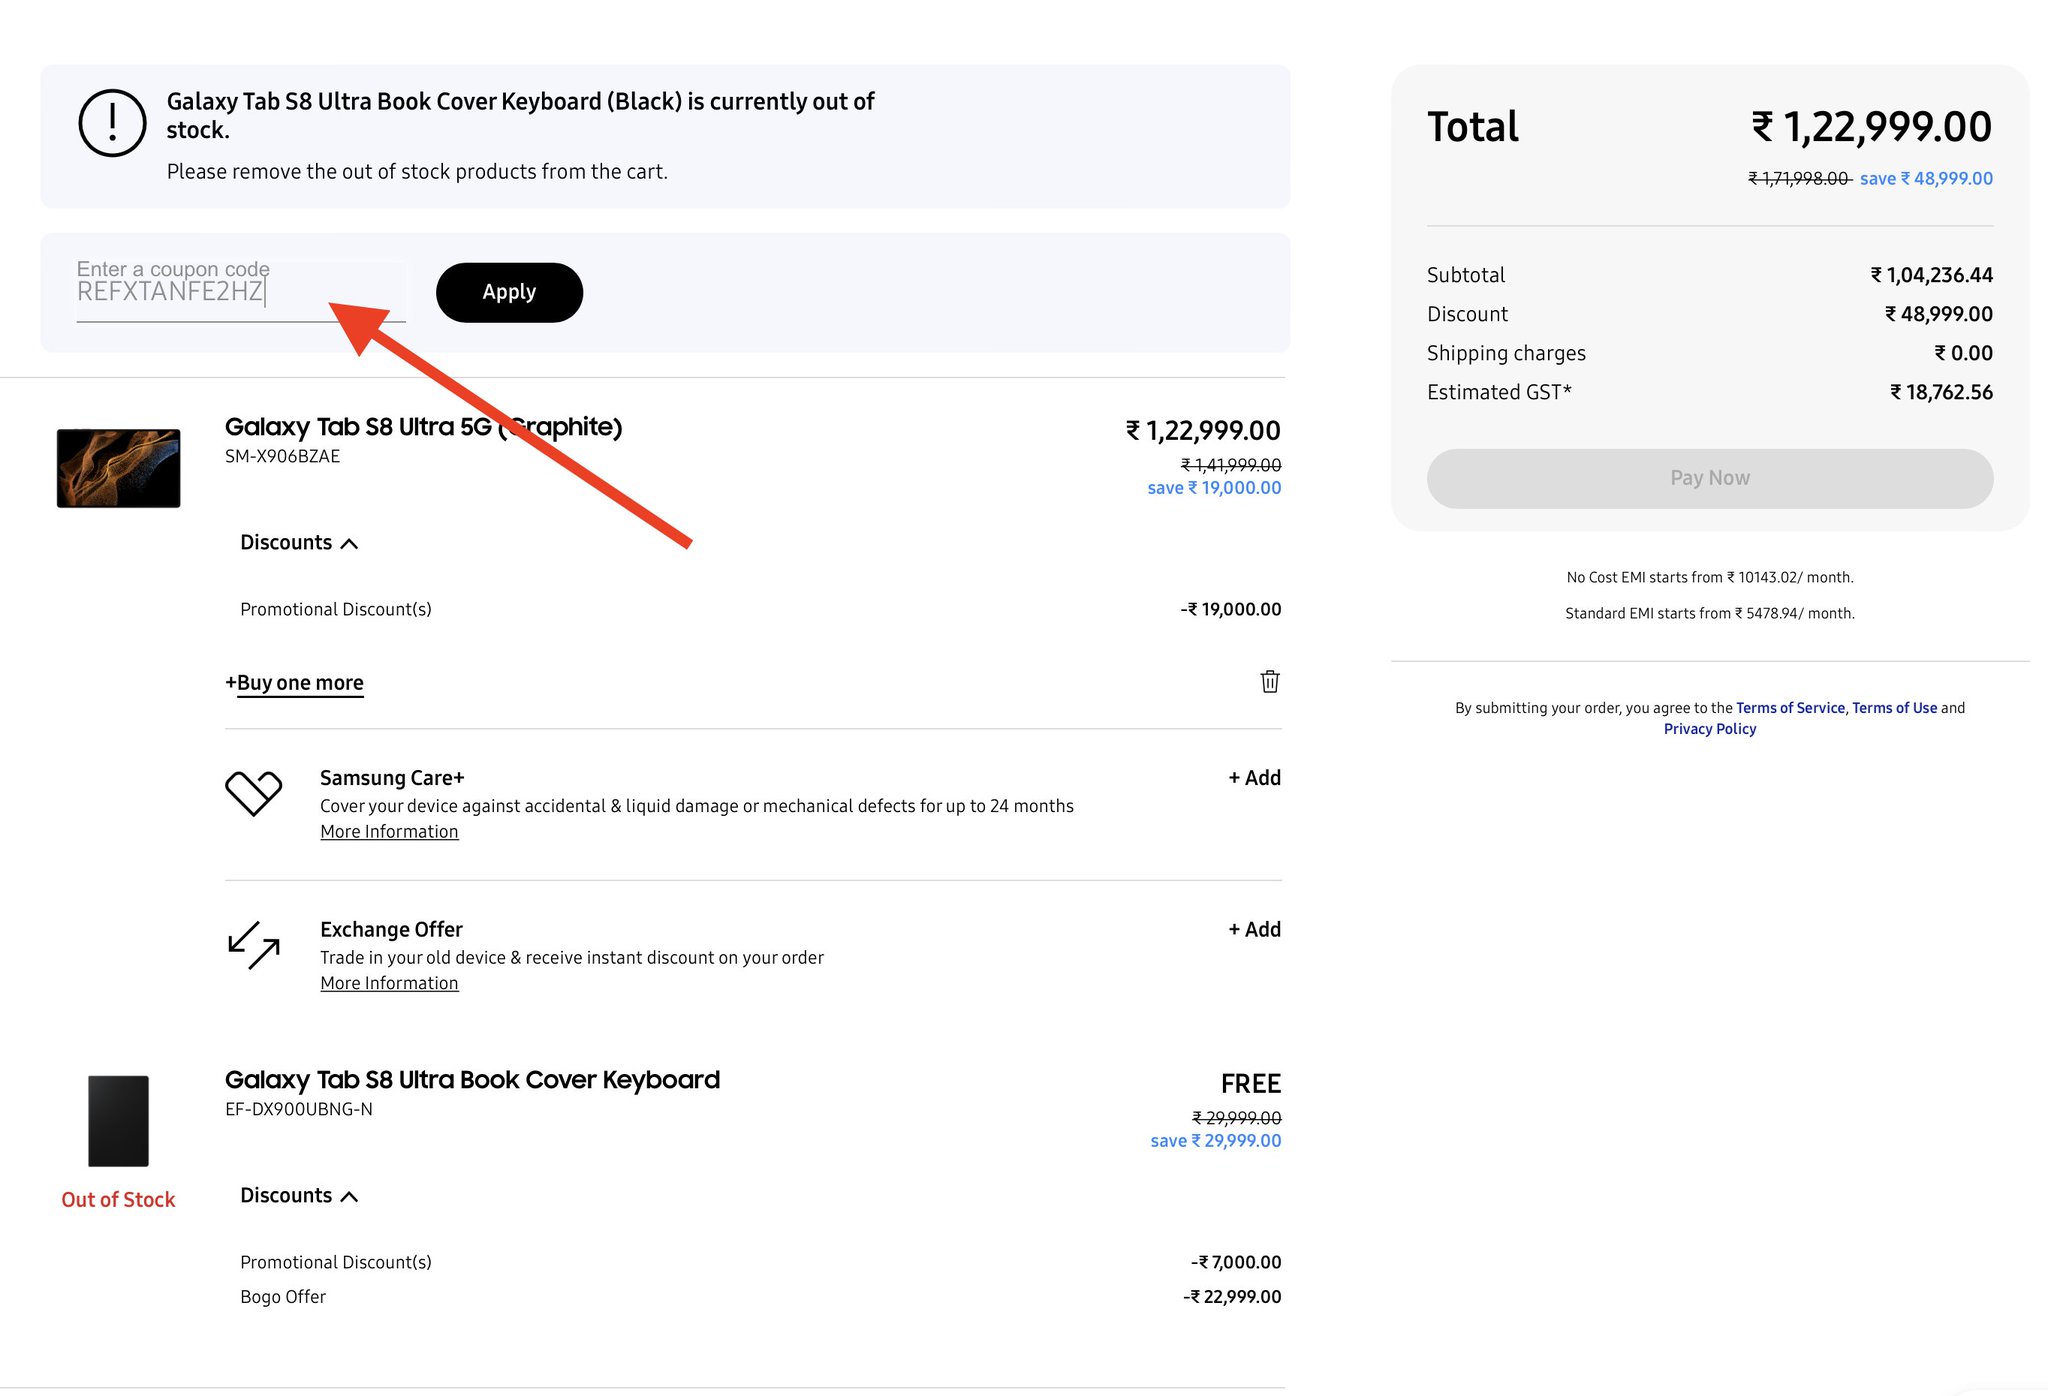Click the -₹ 7,000.00 promotional discount amount
This screenshot has height=1396, width=2048.
pos(1236,1262)
